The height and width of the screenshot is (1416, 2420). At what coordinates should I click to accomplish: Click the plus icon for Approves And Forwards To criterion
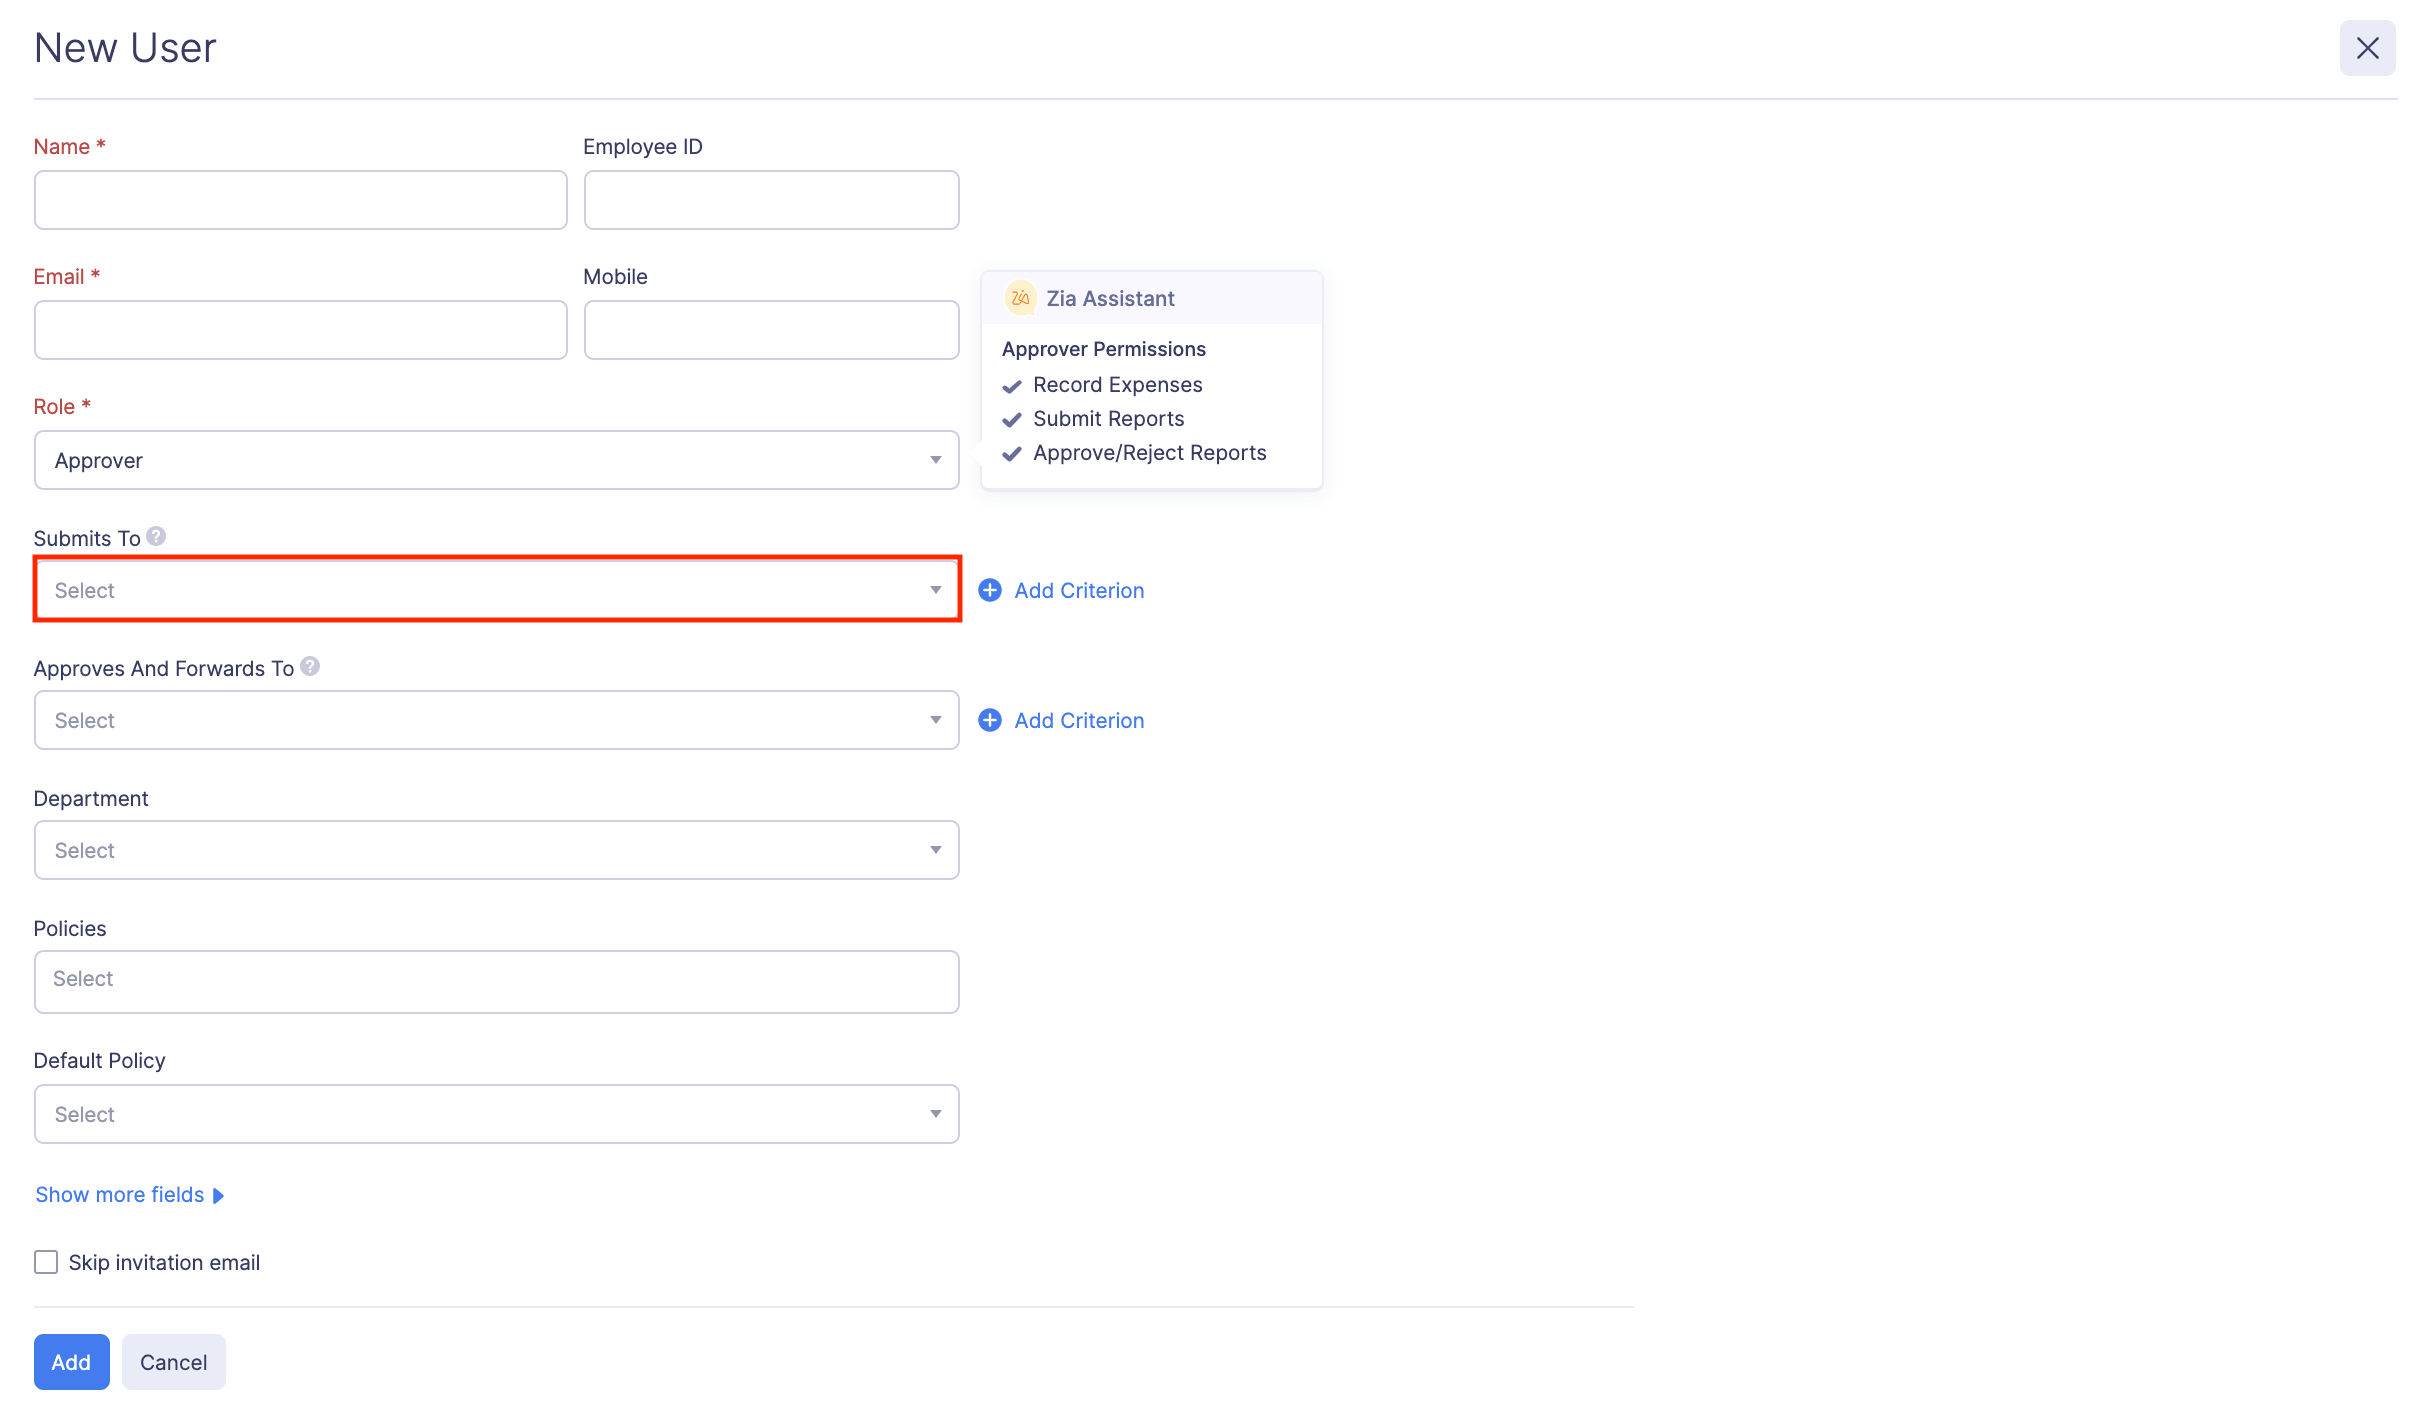[x=990, y=720]
